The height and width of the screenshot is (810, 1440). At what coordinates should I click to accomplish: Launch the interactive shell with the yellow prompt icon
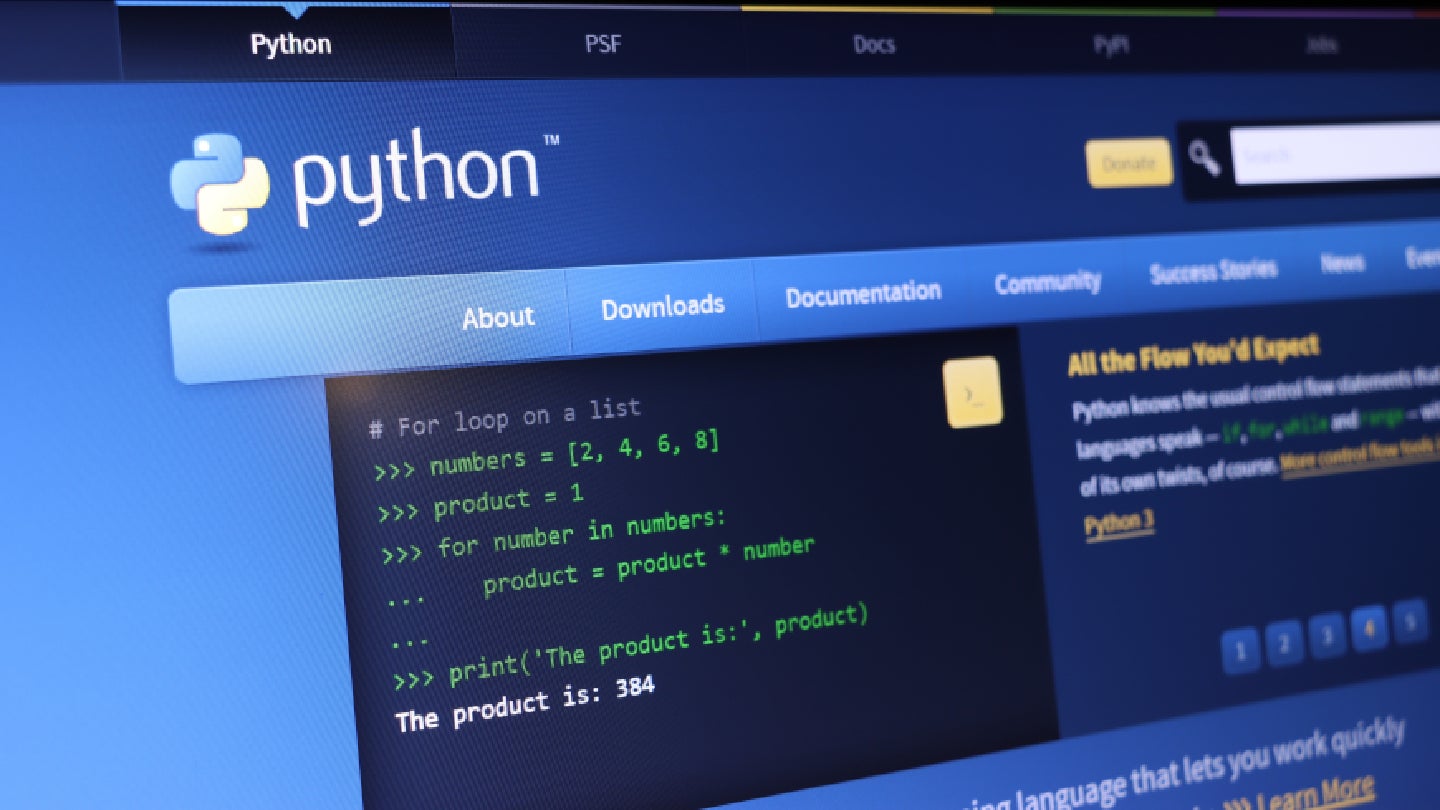pos(972,392)
